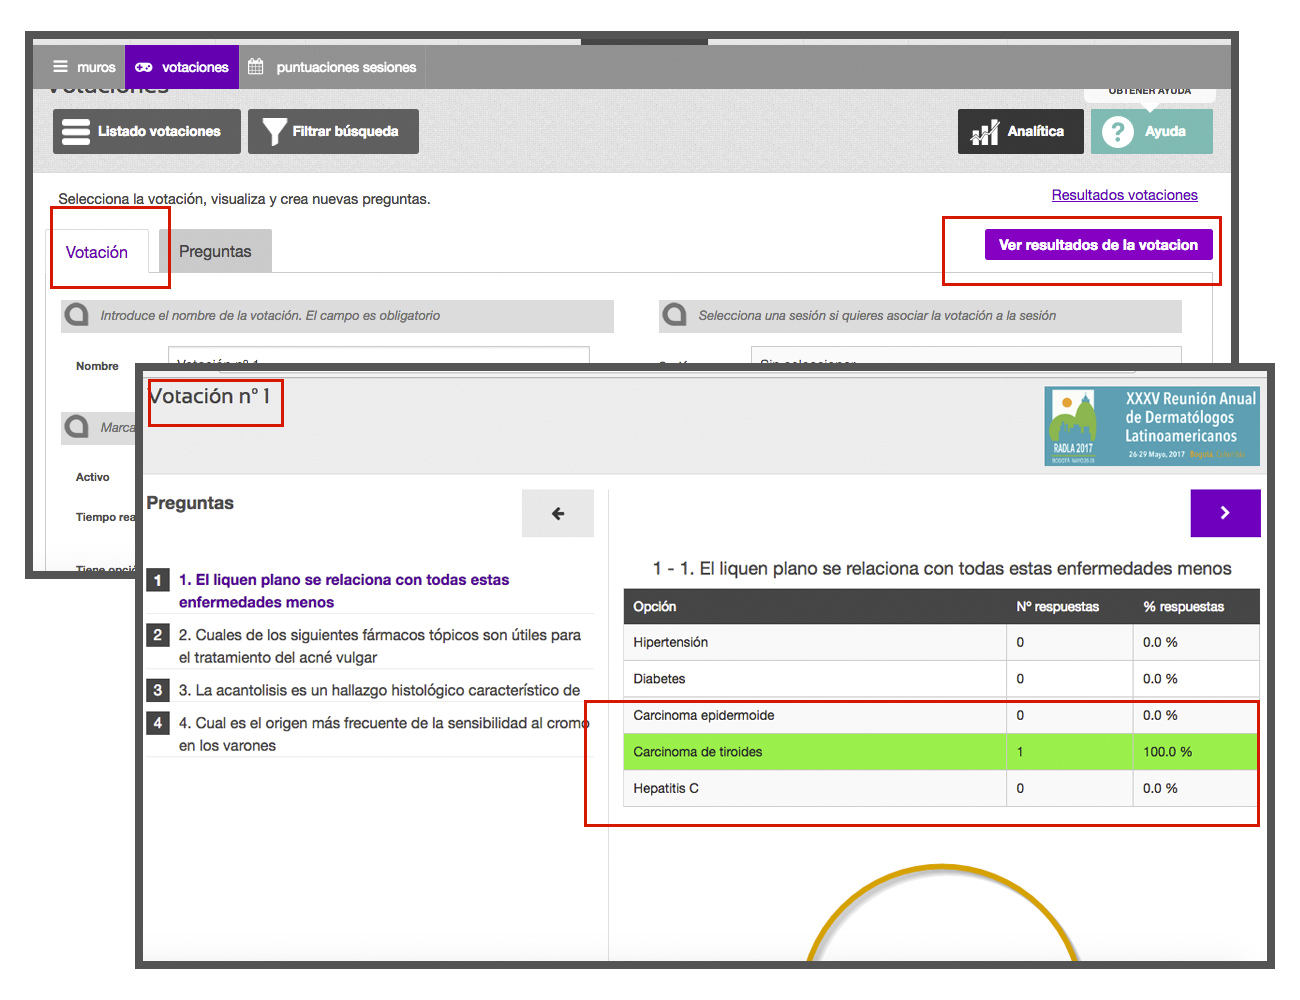Click the Hipertensión option row
Viewport: 1300px width, 1000px height.
941,642
